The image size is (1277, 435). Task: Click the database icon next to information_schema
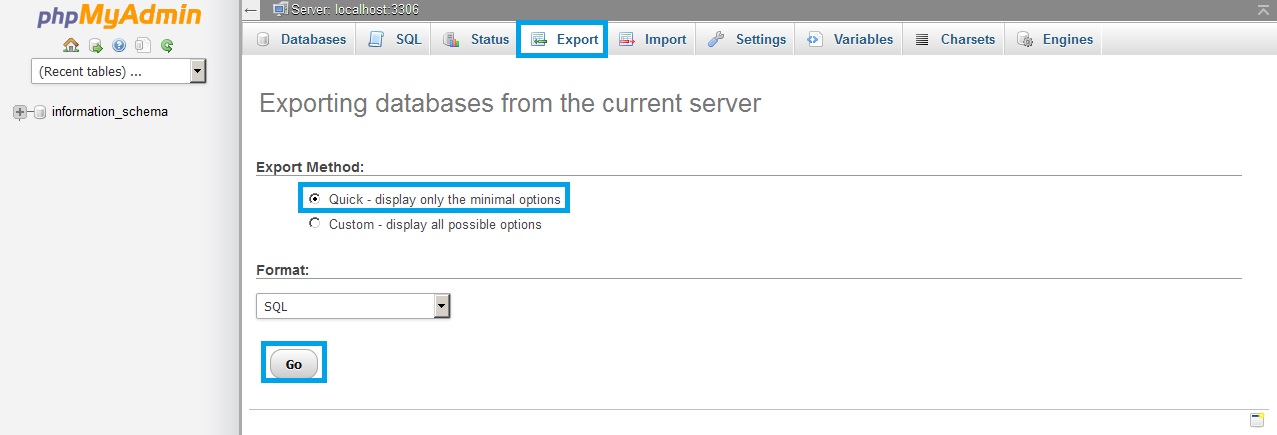tap(40, 112)
